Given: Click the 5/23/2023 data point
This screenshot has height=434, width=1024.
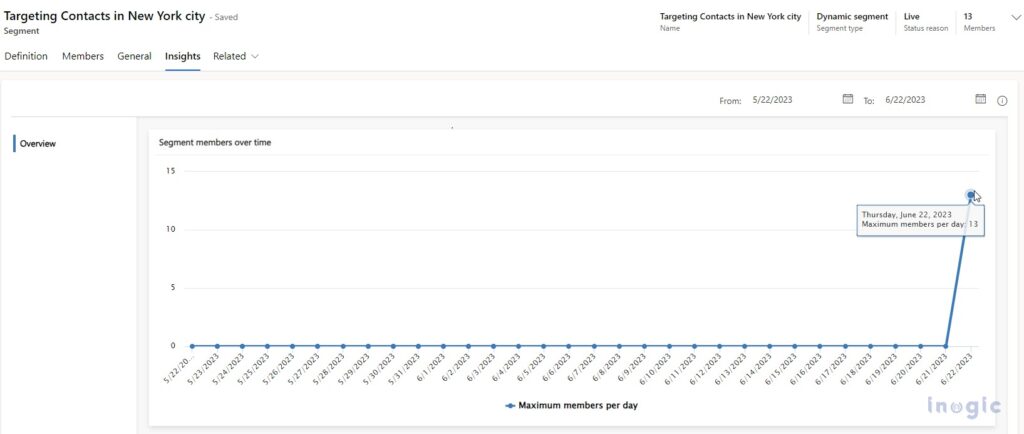Looking at the screenshot, I should pyautogui.click(x=217, y=346).
